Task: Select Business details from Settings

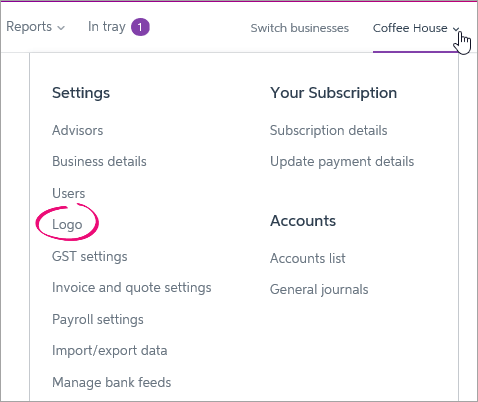Action: click(99, 162)
